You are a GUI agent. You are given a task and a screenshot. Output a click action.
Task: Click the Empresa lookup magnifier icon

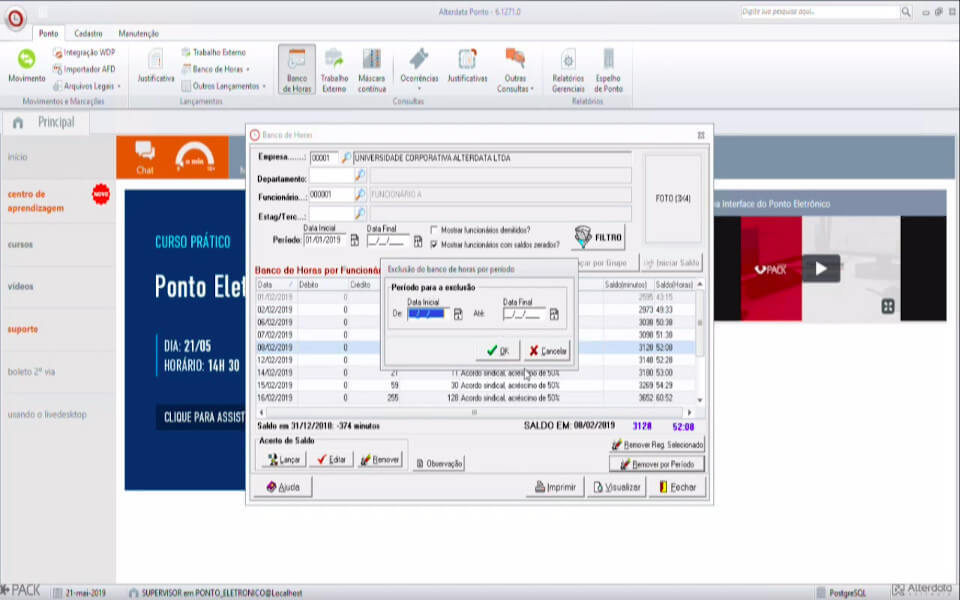pyautogui.click(x=346, y=158)
